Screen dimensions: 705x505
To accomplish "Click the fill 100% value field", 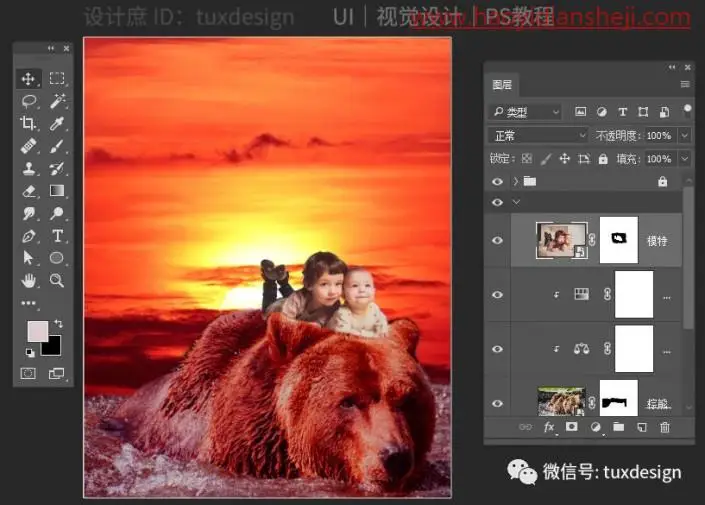I will pyautogui.click(x=659, y=159).
